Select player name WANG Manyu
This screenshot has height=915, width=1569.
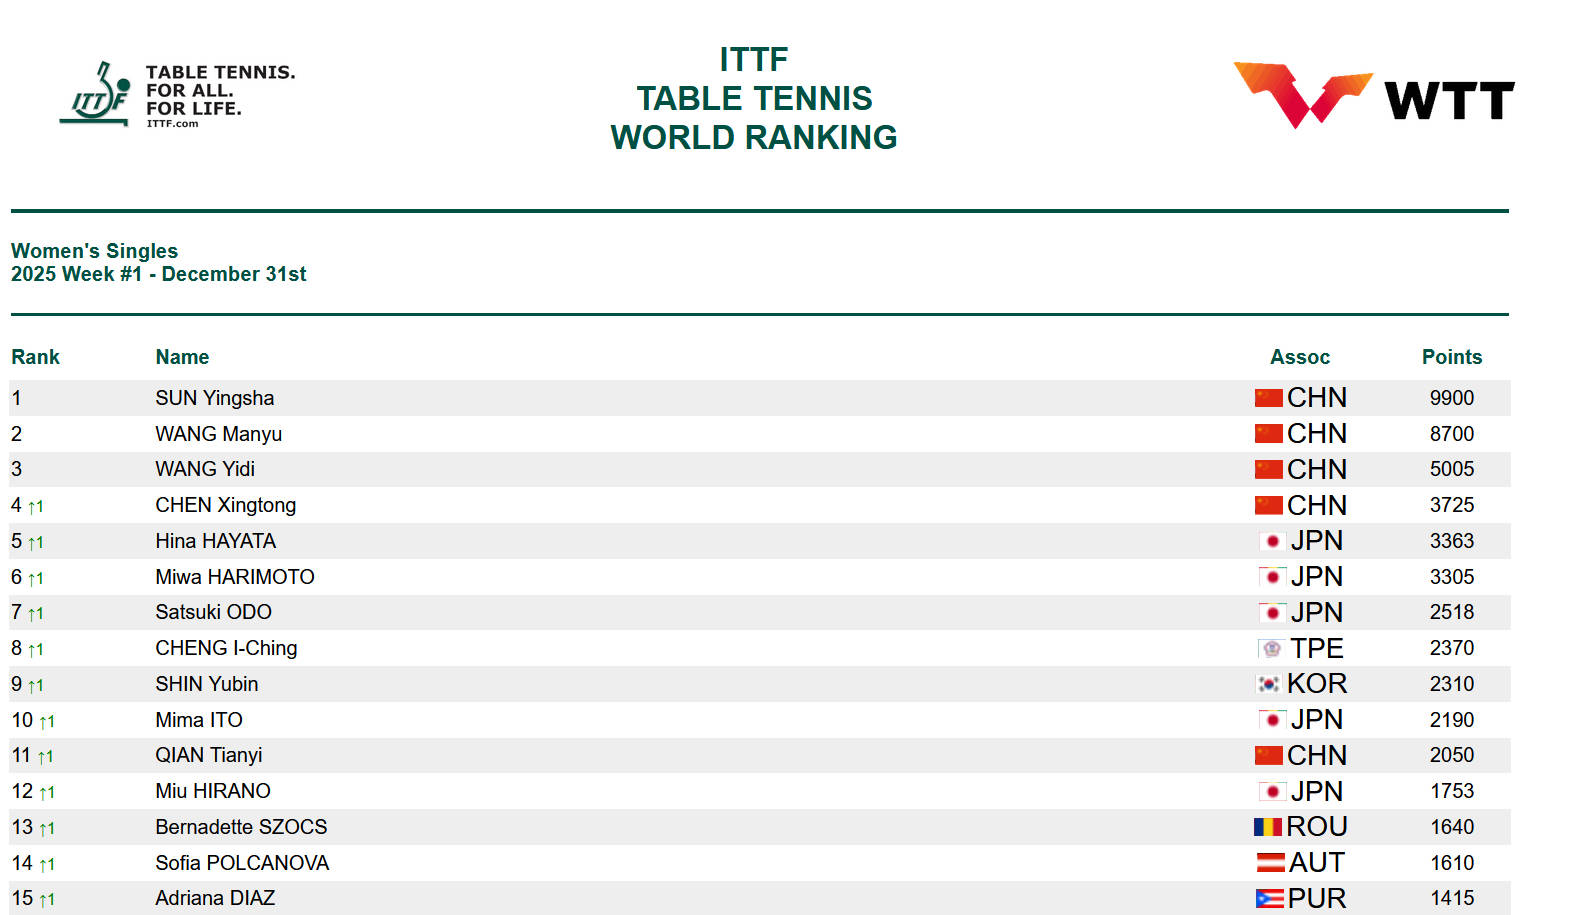click(218, 434)
